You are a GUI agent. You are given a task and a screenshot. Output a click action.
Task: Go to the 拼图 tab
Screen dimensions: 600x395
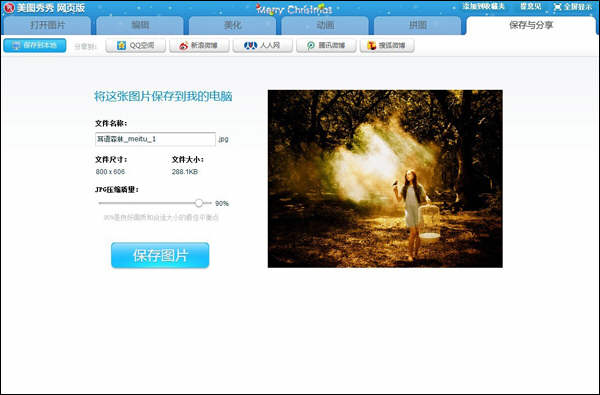417,26
